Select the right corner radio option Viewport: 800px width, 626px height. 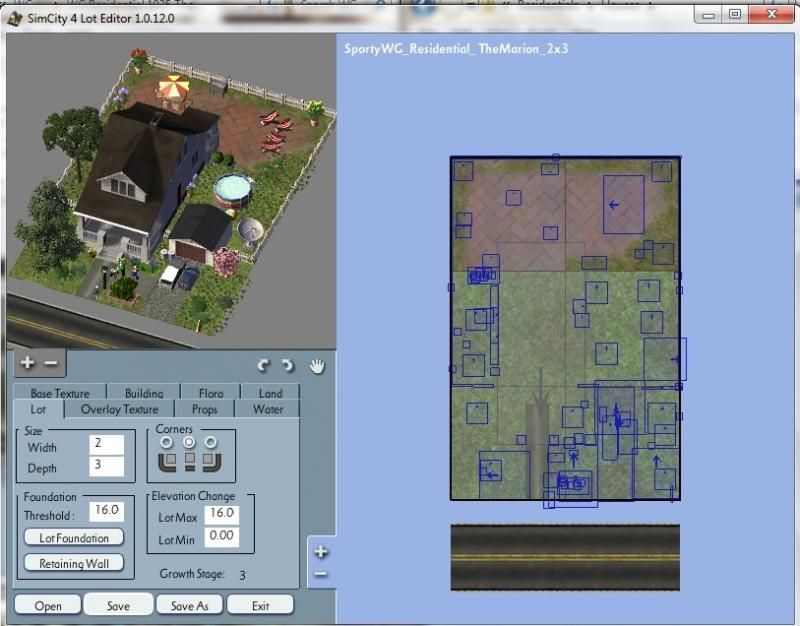[210, 442]
